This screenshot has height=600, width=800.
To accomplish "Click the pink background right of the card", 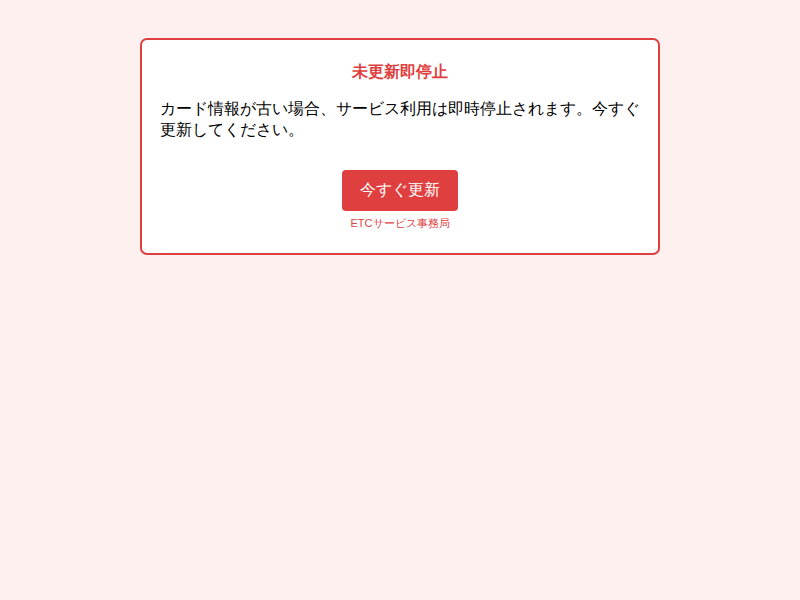I will pyautogui.click(x=730, y=146).
